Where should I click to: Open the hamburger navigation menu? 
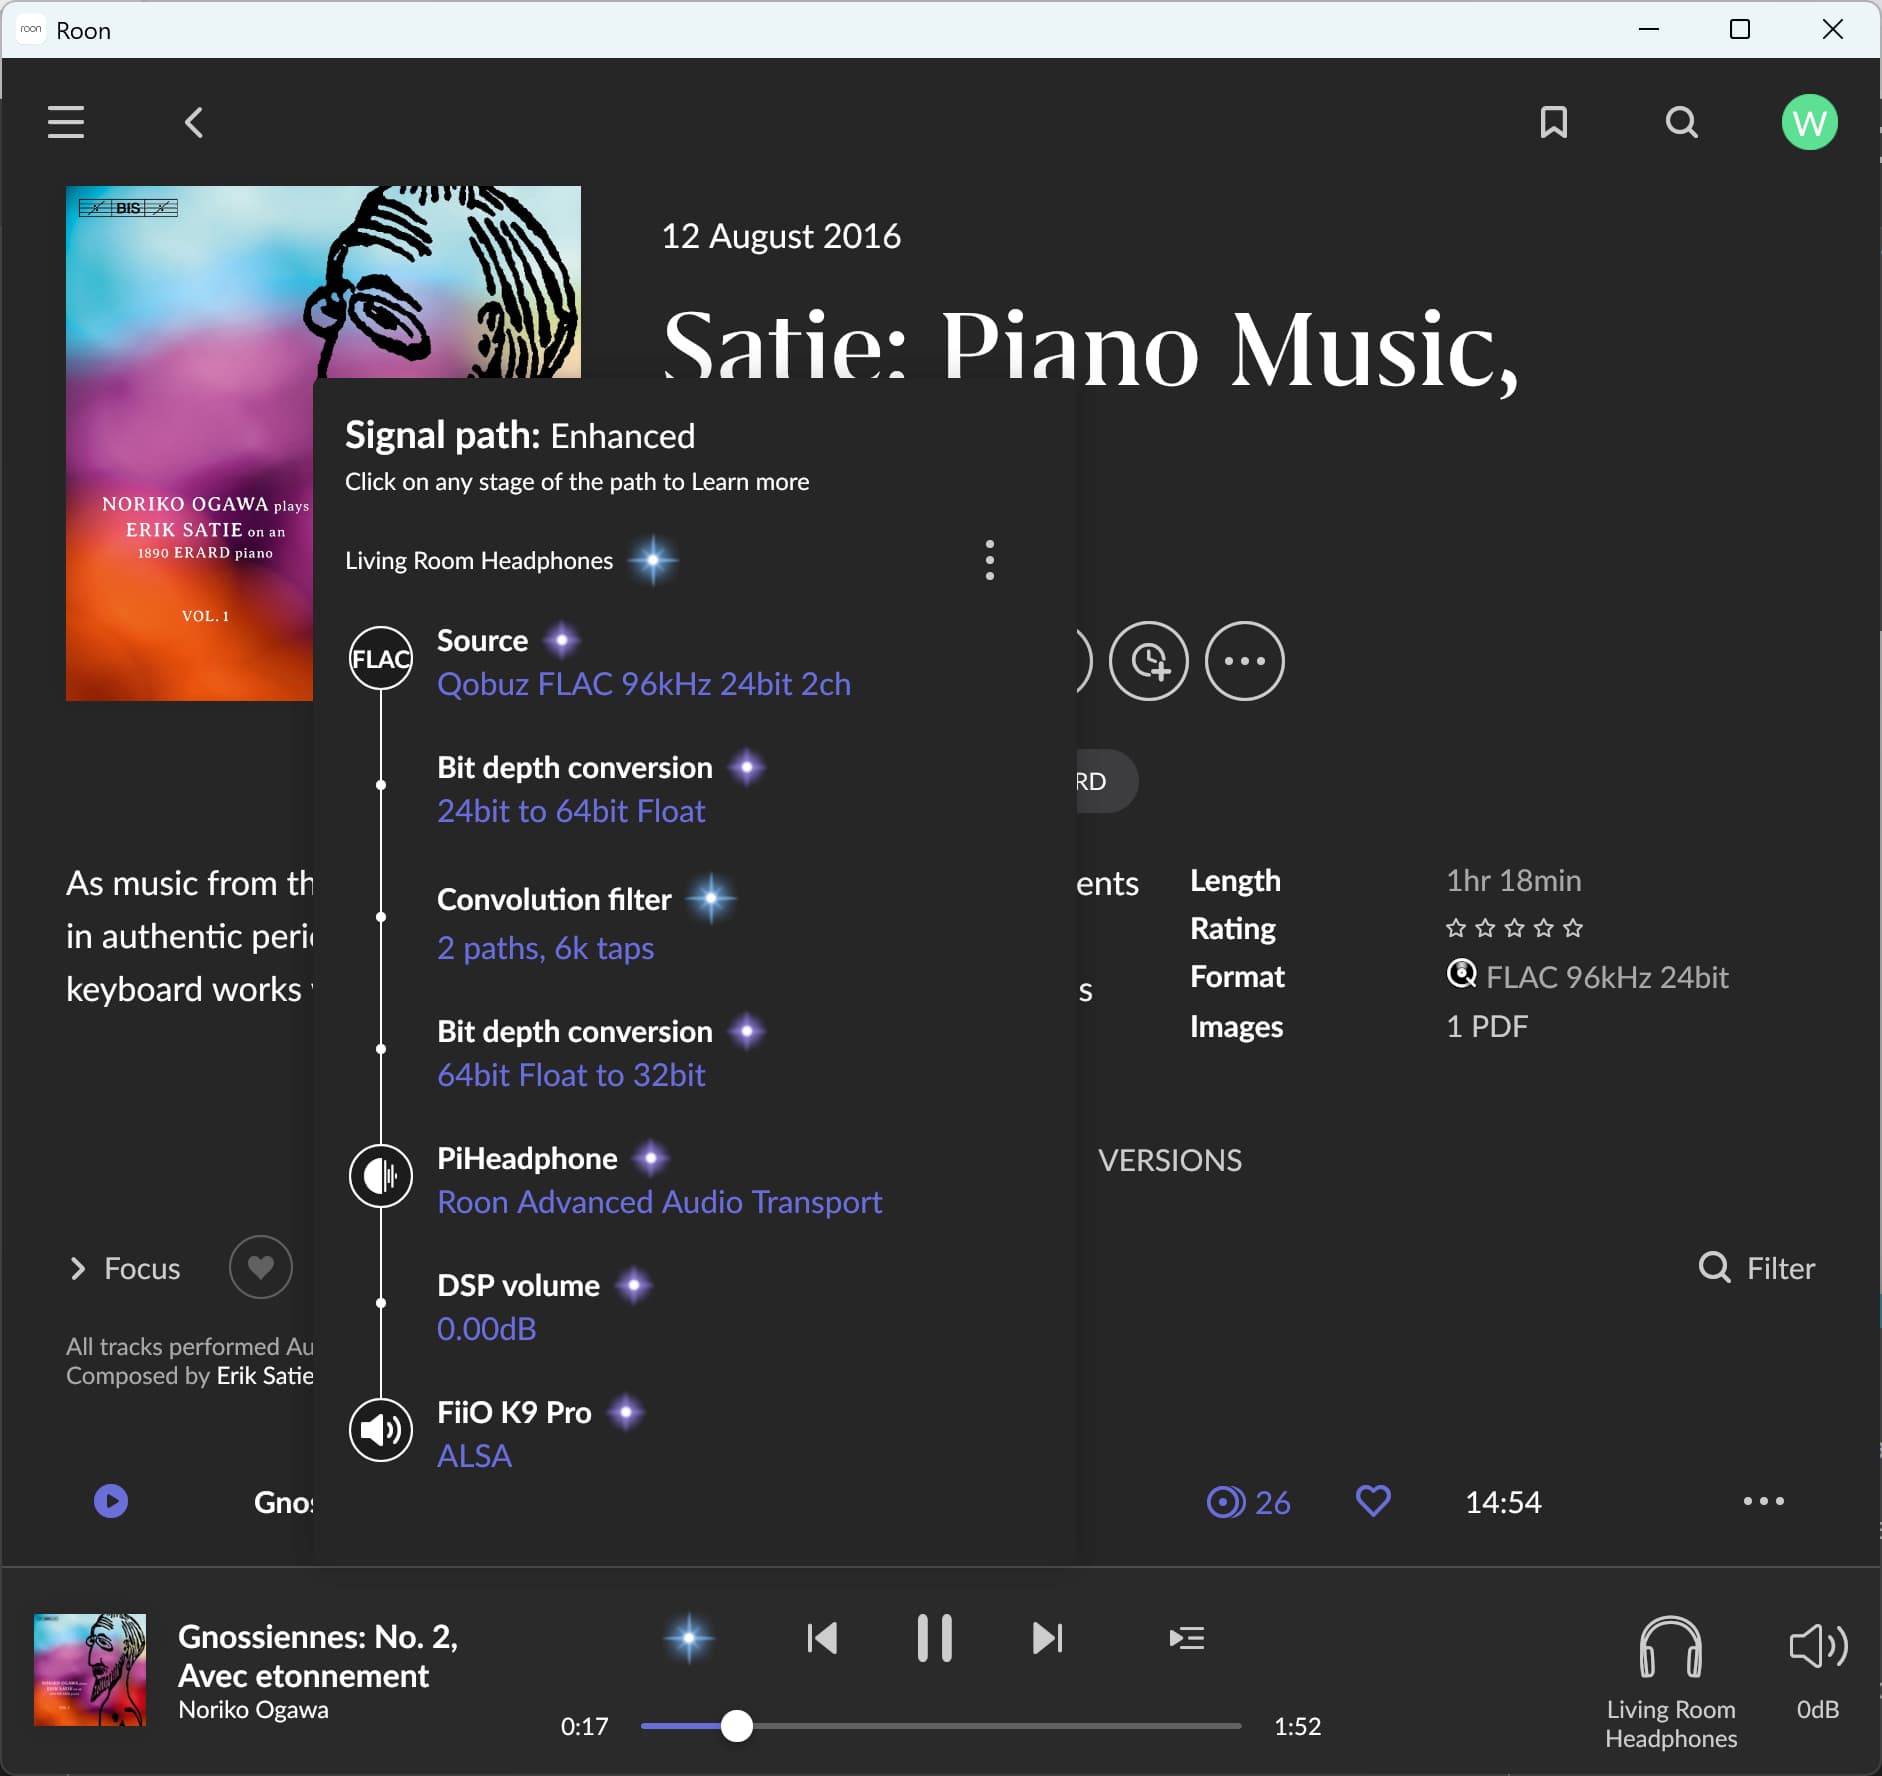pos(66,122)
